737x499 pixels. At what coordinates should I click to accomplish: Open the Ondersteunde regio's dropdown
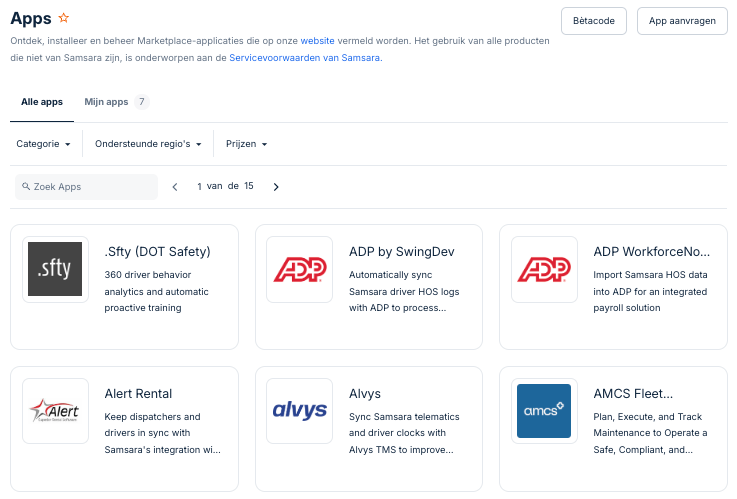click(148, 144)
